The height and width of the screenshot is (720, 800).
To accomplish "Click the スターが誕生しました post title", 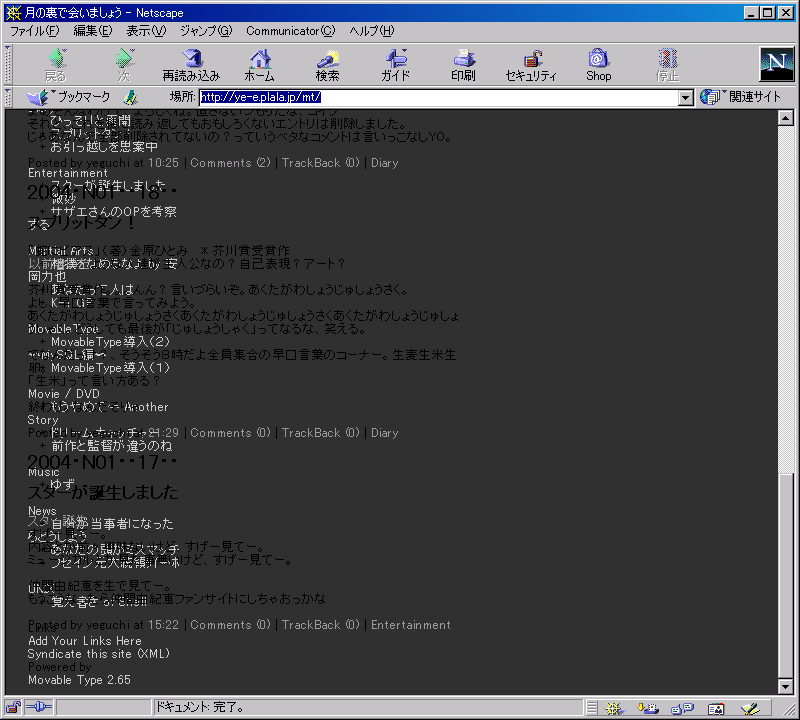I will click(103, 492).
